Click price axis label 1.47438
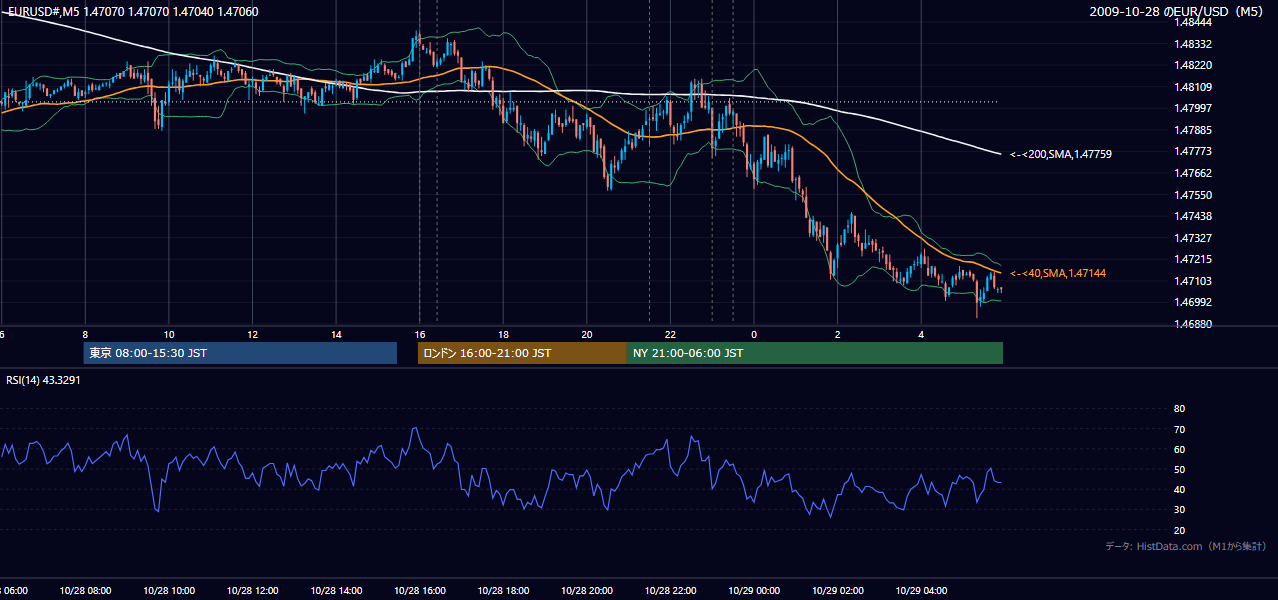Viewport: 1278px width, 600px height. tap(1194, 216)
